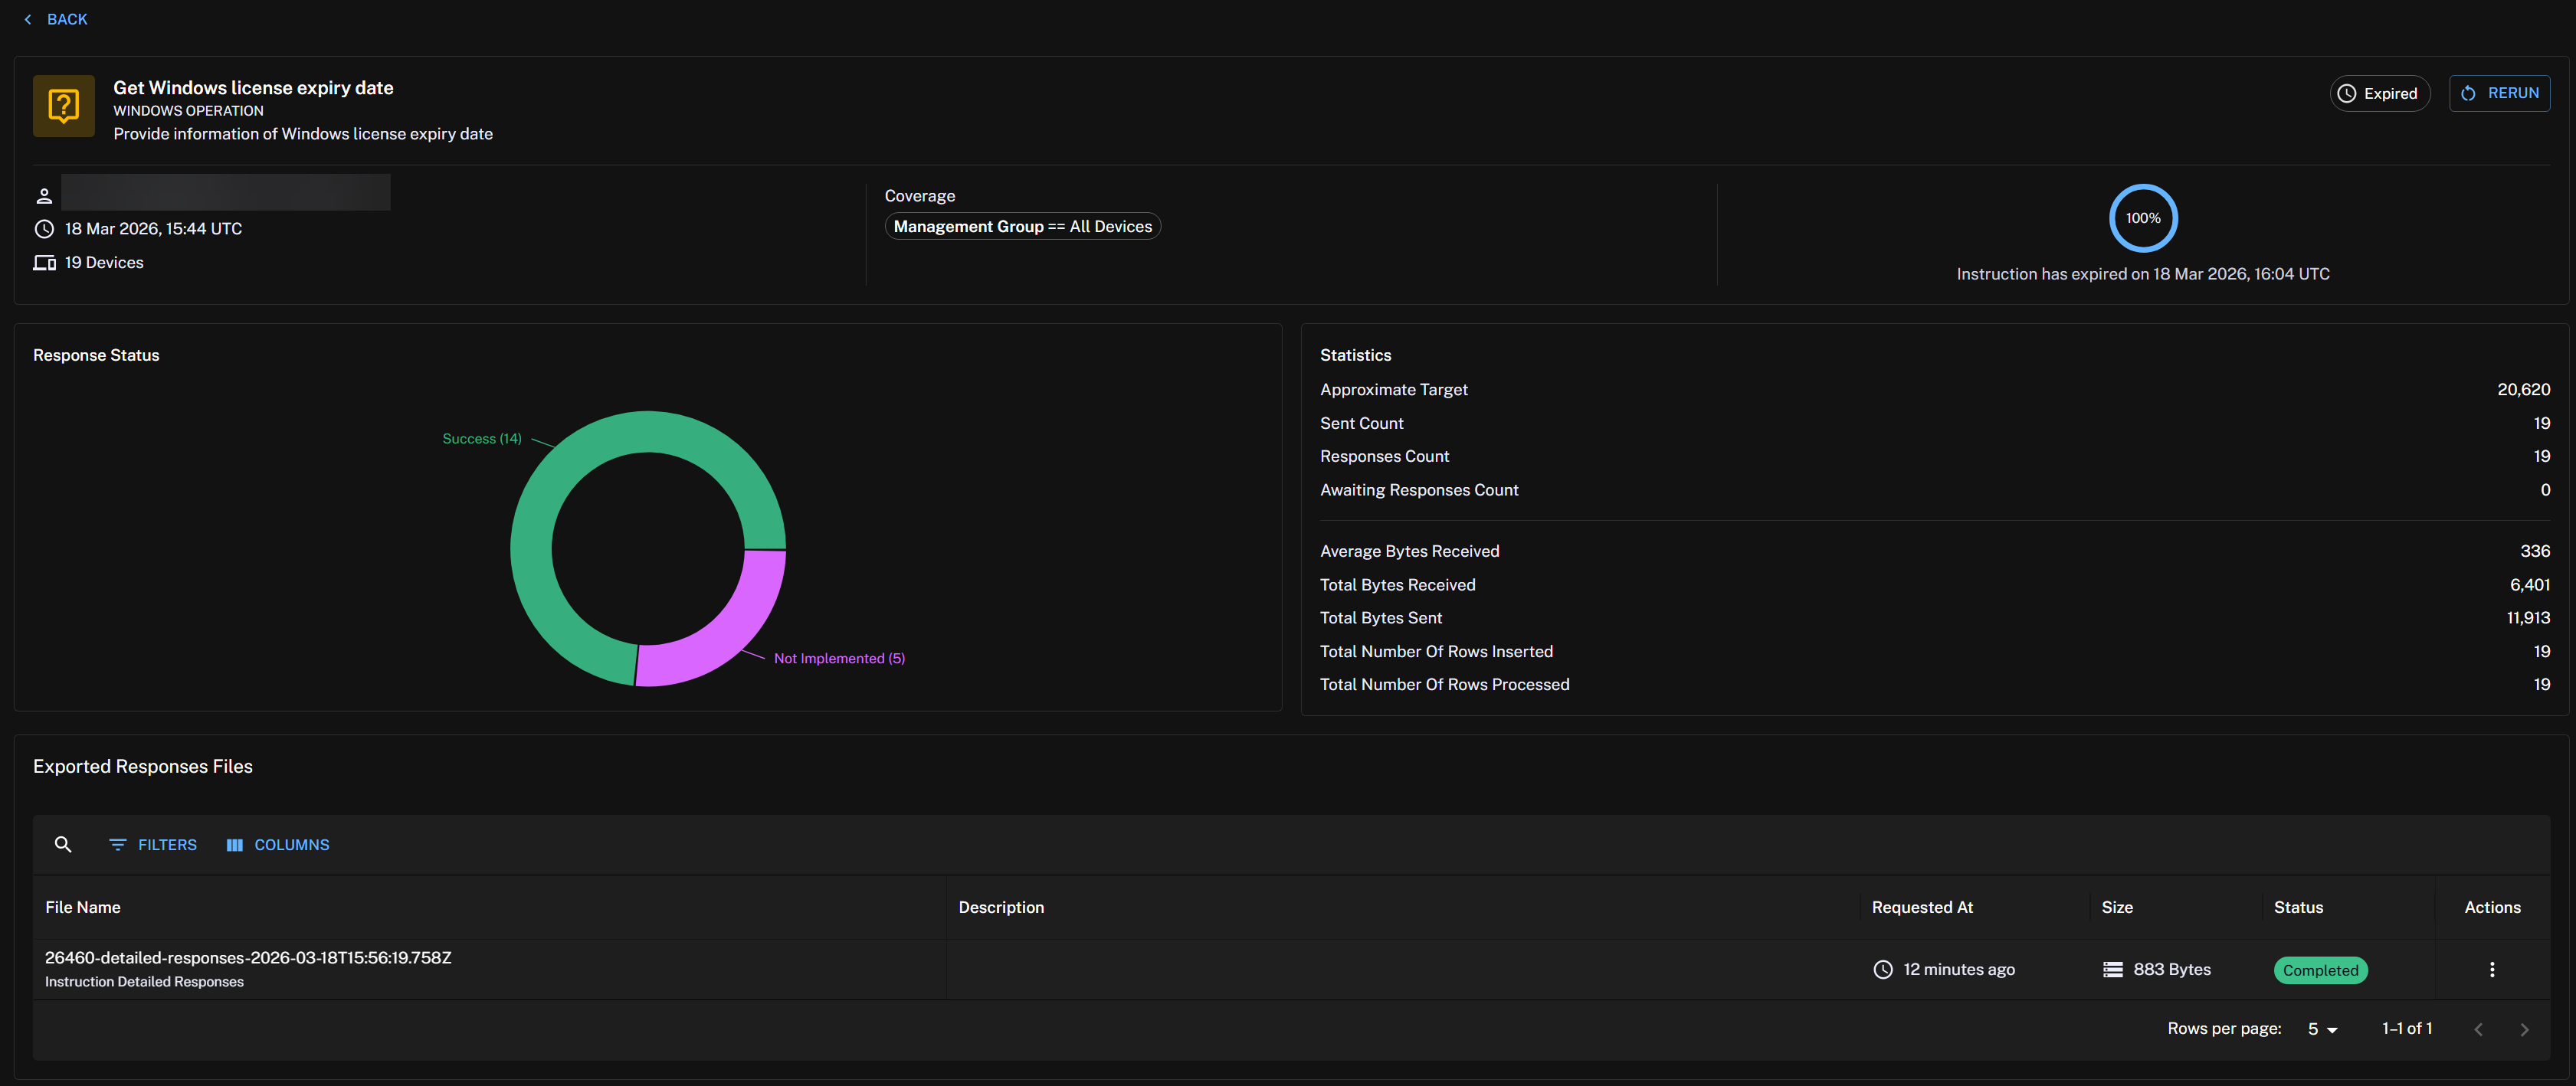Go to next page of exported files
This screenshot has height=1086, width=2576.
[2523, 1028]
